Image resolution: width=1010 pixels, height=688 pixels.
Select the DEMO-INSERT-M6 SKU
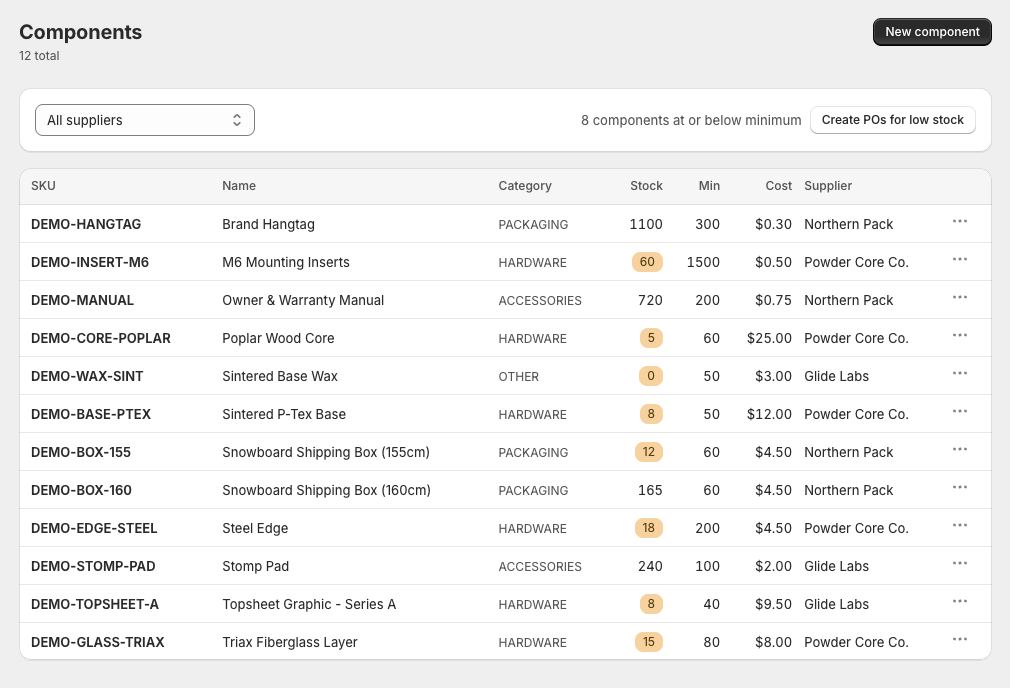pyautogui.click(x=90, y=262)
